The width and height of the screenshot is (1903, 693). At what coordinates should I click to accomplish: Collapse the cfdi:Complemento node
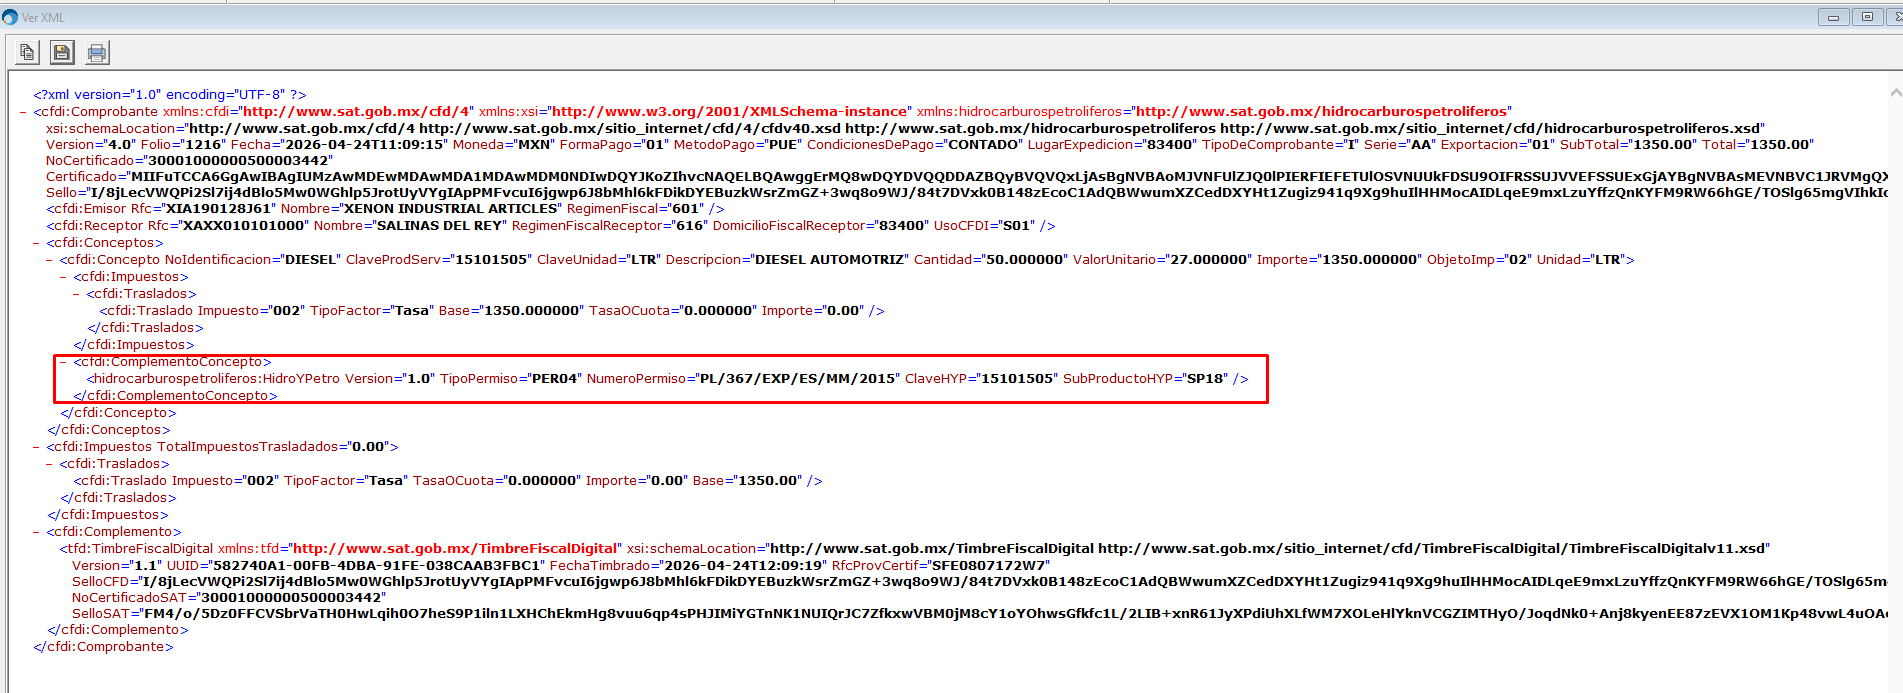tap(37, 532)
